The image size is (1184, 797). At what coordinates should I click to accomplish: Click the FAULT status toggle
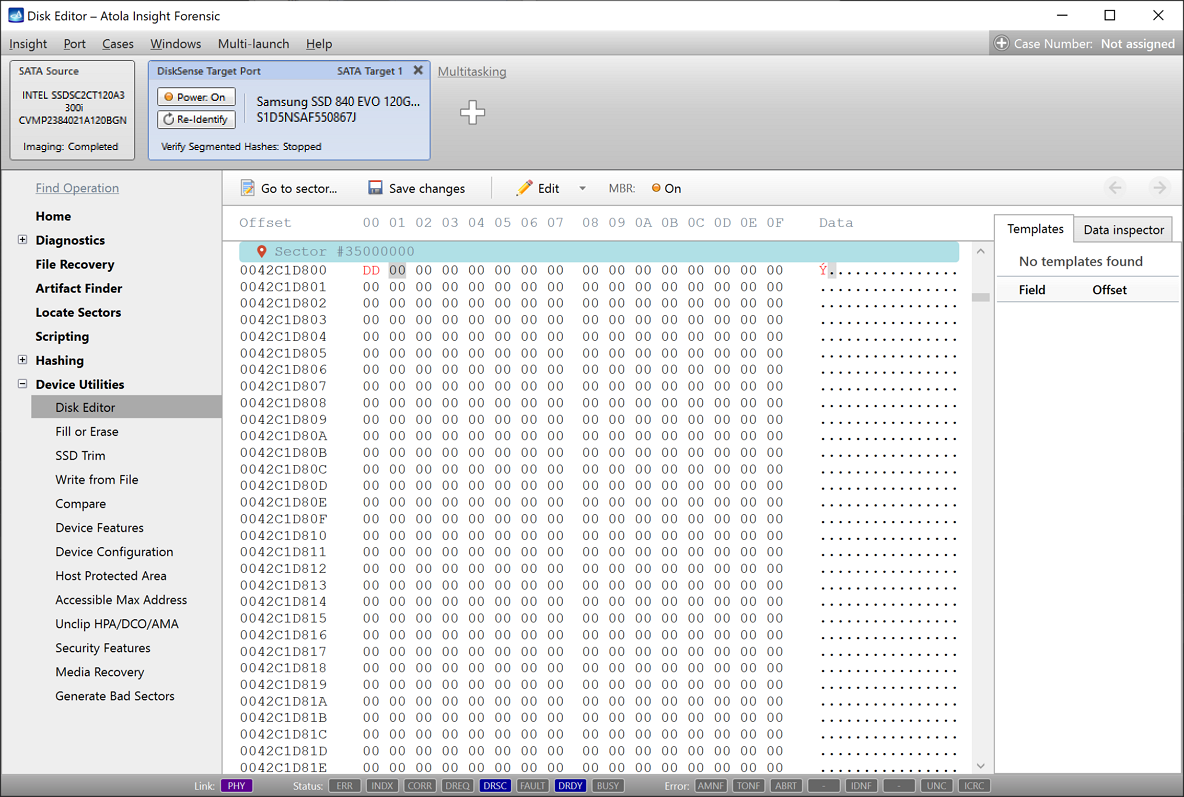click(x=533, y=786)
